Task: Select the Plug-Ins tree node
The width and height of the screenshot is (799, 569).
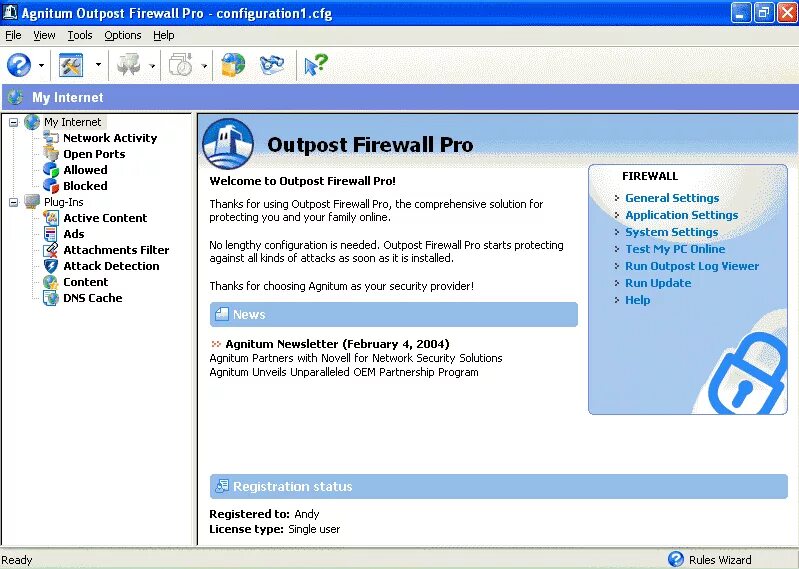Action: 64,202
